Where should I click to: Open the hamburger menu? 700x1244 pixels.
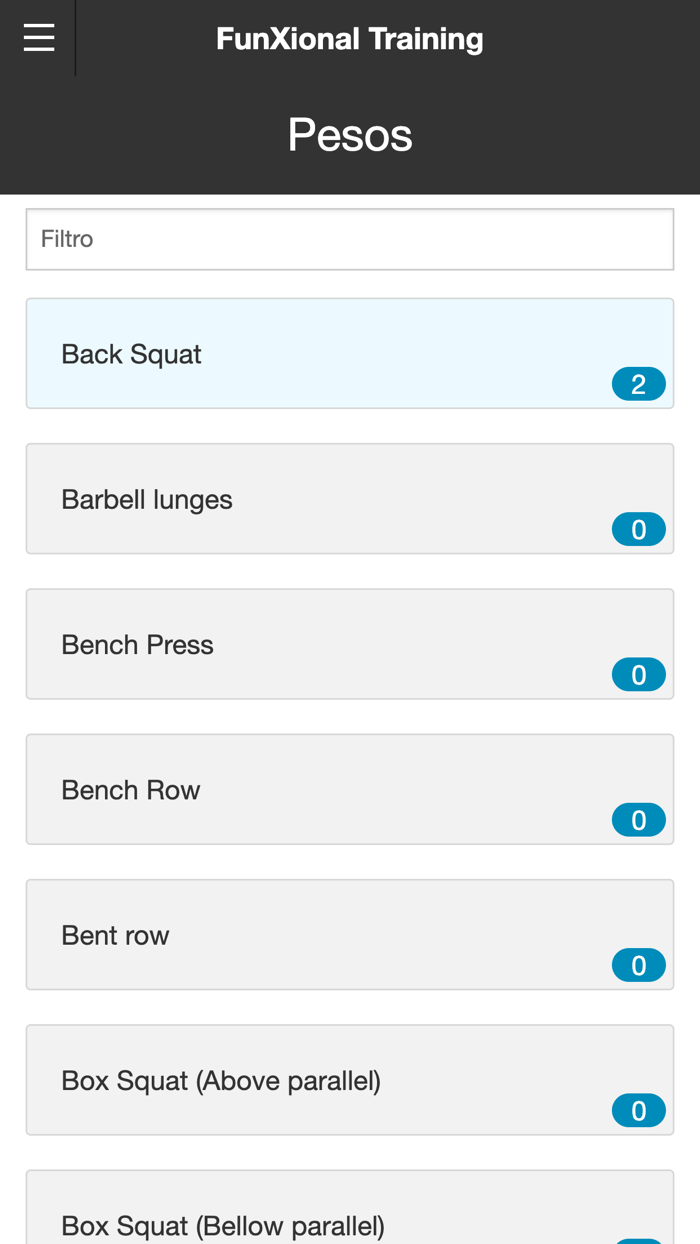(x=39, y=38)
